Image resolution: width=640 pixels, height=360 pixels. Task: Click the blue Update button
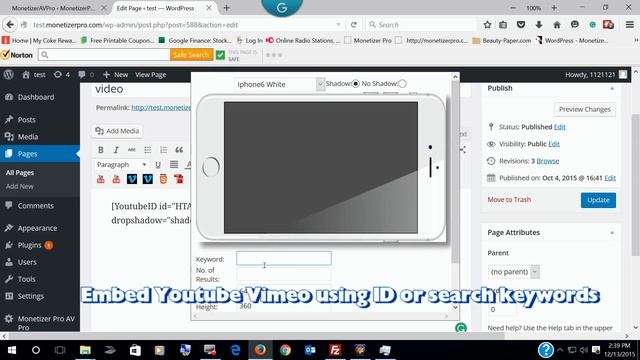pyautogui.click(x=598, y=200)
